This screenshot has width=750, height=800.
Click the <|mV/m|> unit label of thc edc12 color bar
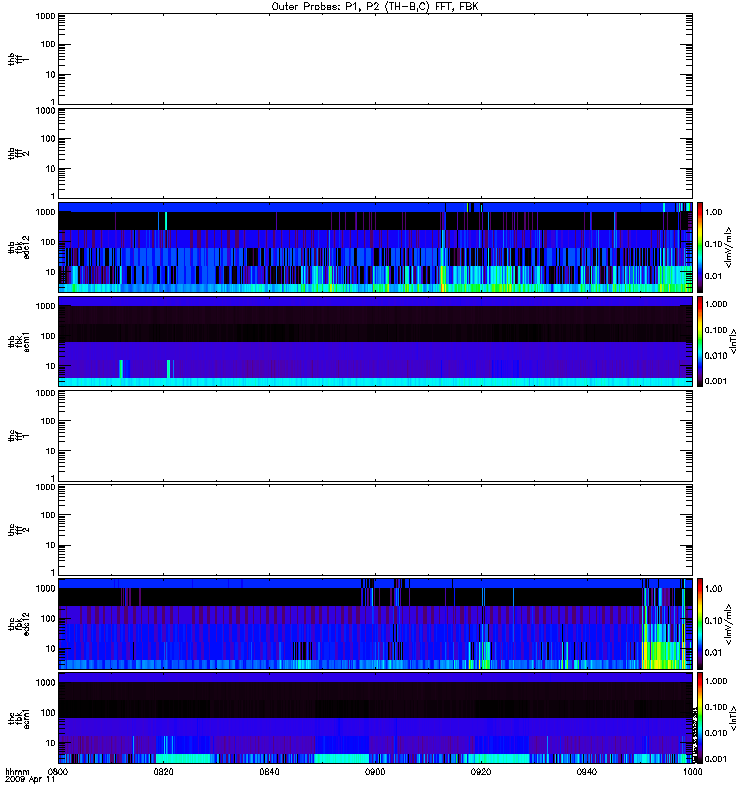point(729,624)
